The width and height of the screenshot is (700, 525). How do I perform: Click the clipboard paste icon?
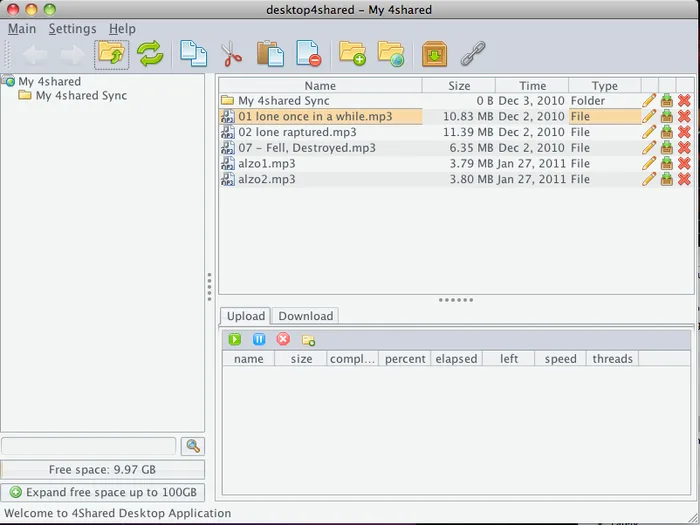point(270,54)
